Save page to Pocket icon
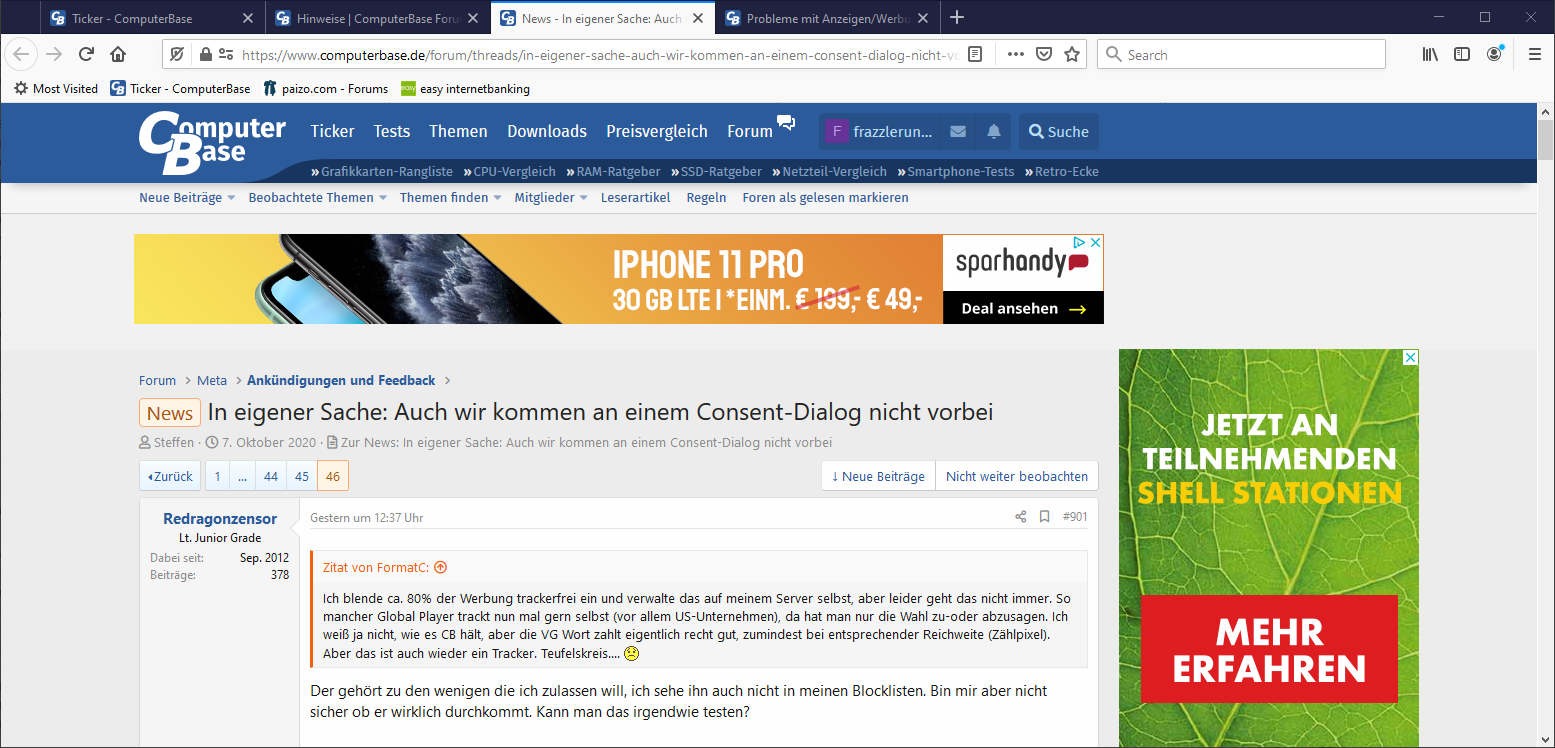 [x=1043, y=54]
